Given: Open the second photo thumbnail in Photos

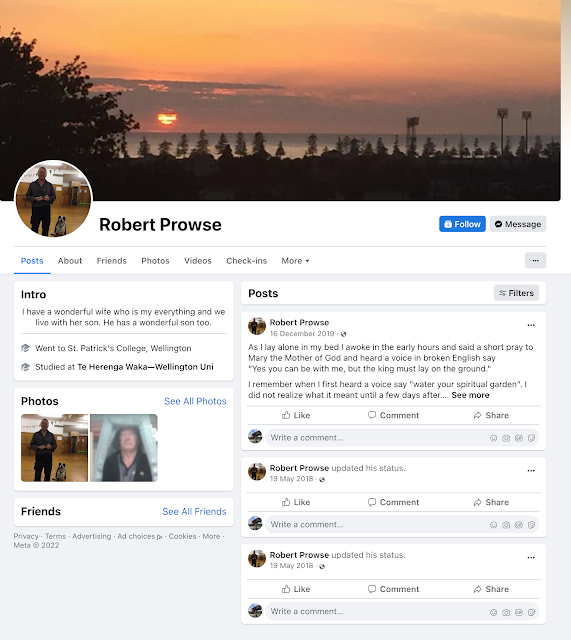Looking at the screenshot, I should pos(124,448).
